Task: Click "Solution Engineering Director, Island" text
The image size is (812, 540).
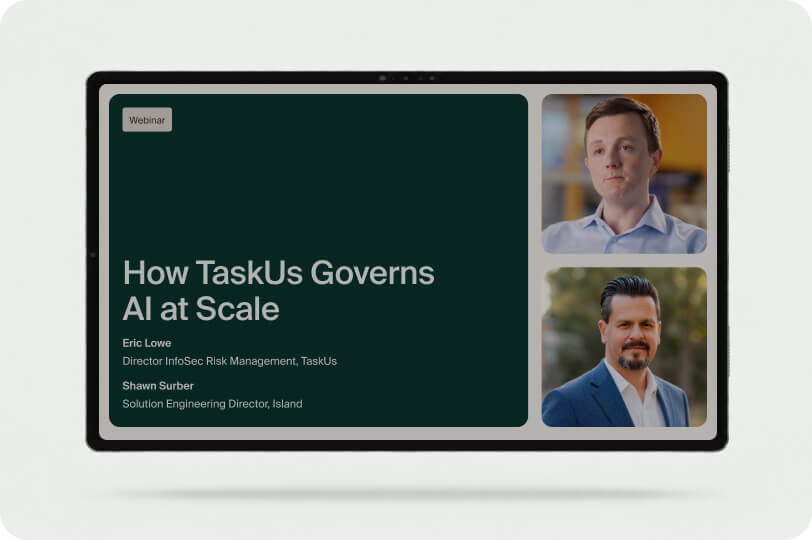Action: point(212,404)
